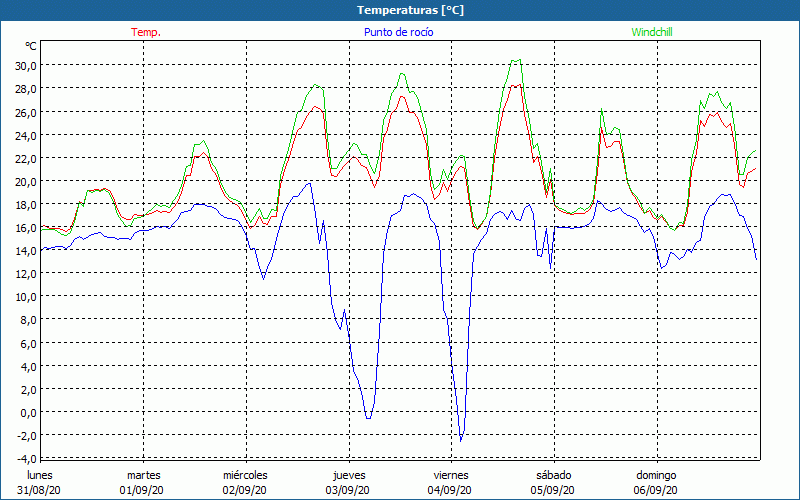Image resolution: width=800 pixels, height=500 pixels.
Task: Click the '0,0' y-axis value
Action: [28, 412]
